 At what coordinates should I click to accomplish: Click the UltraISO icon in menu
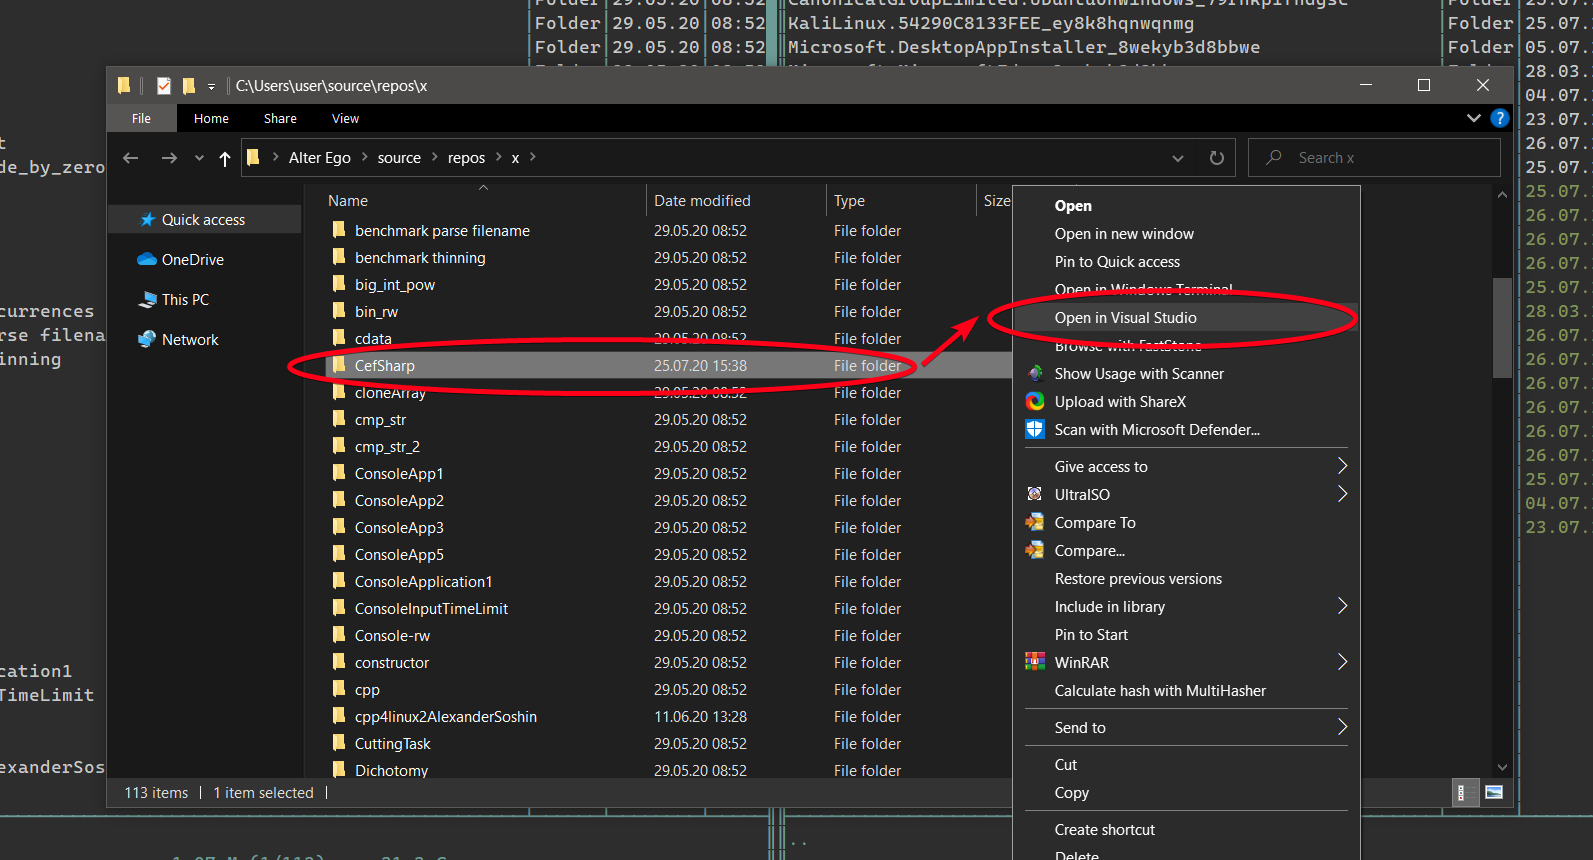click(1035, 494)
